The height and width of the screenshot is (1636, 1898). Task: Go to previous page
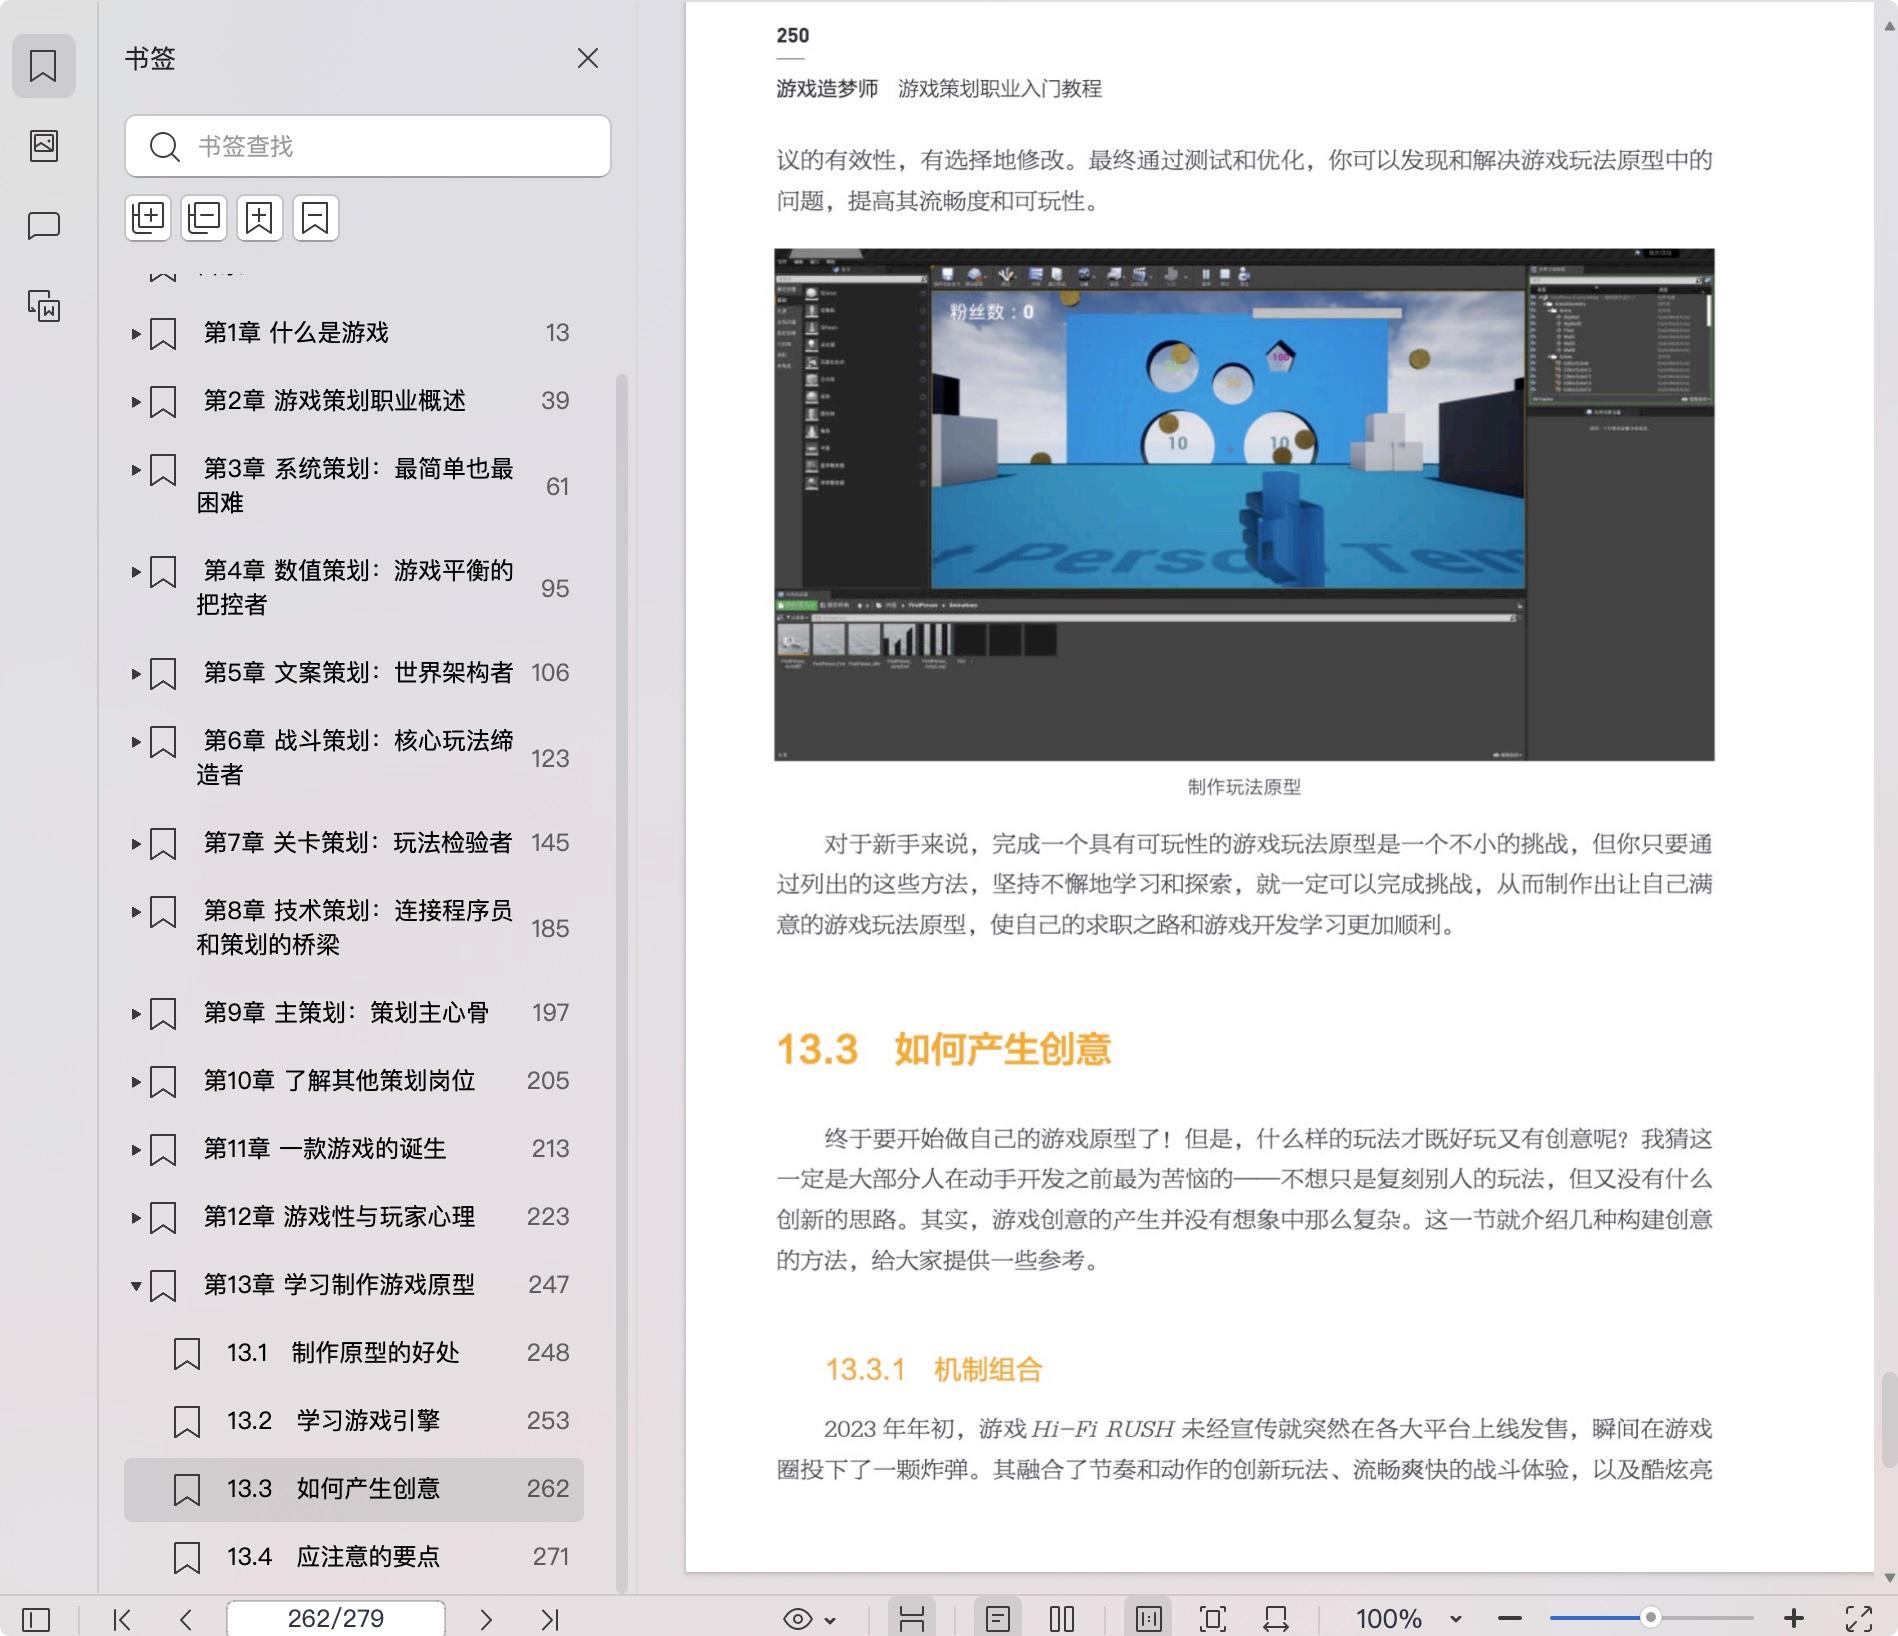[186, 1619]
